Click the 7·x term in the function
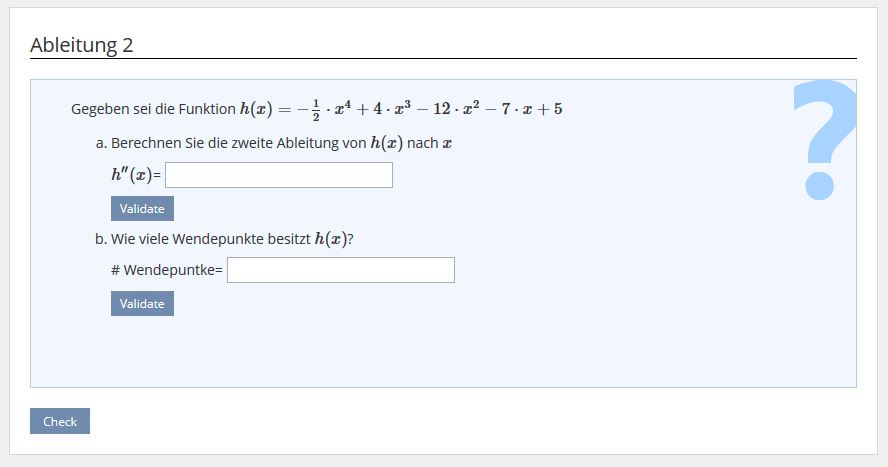This screenshot has width=888, height=467. point(507,108)
